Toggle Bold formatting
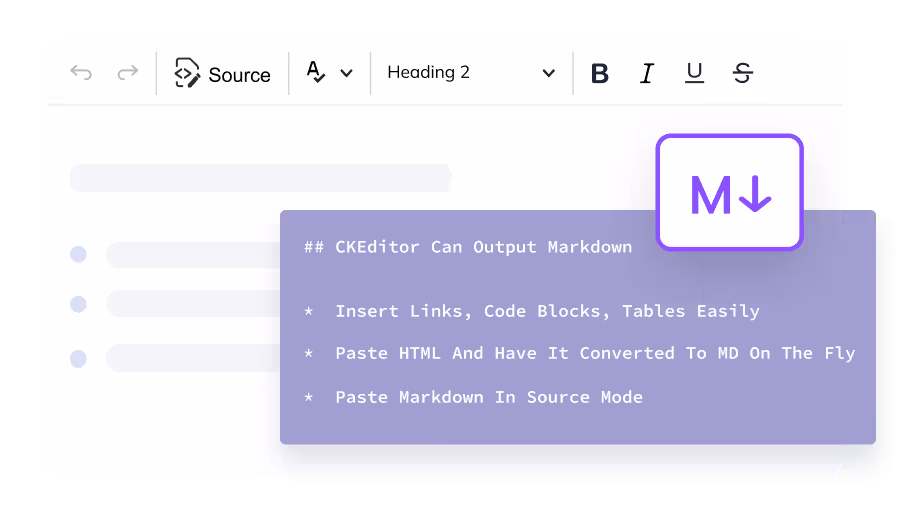904x512 pixels. (600, 73)
